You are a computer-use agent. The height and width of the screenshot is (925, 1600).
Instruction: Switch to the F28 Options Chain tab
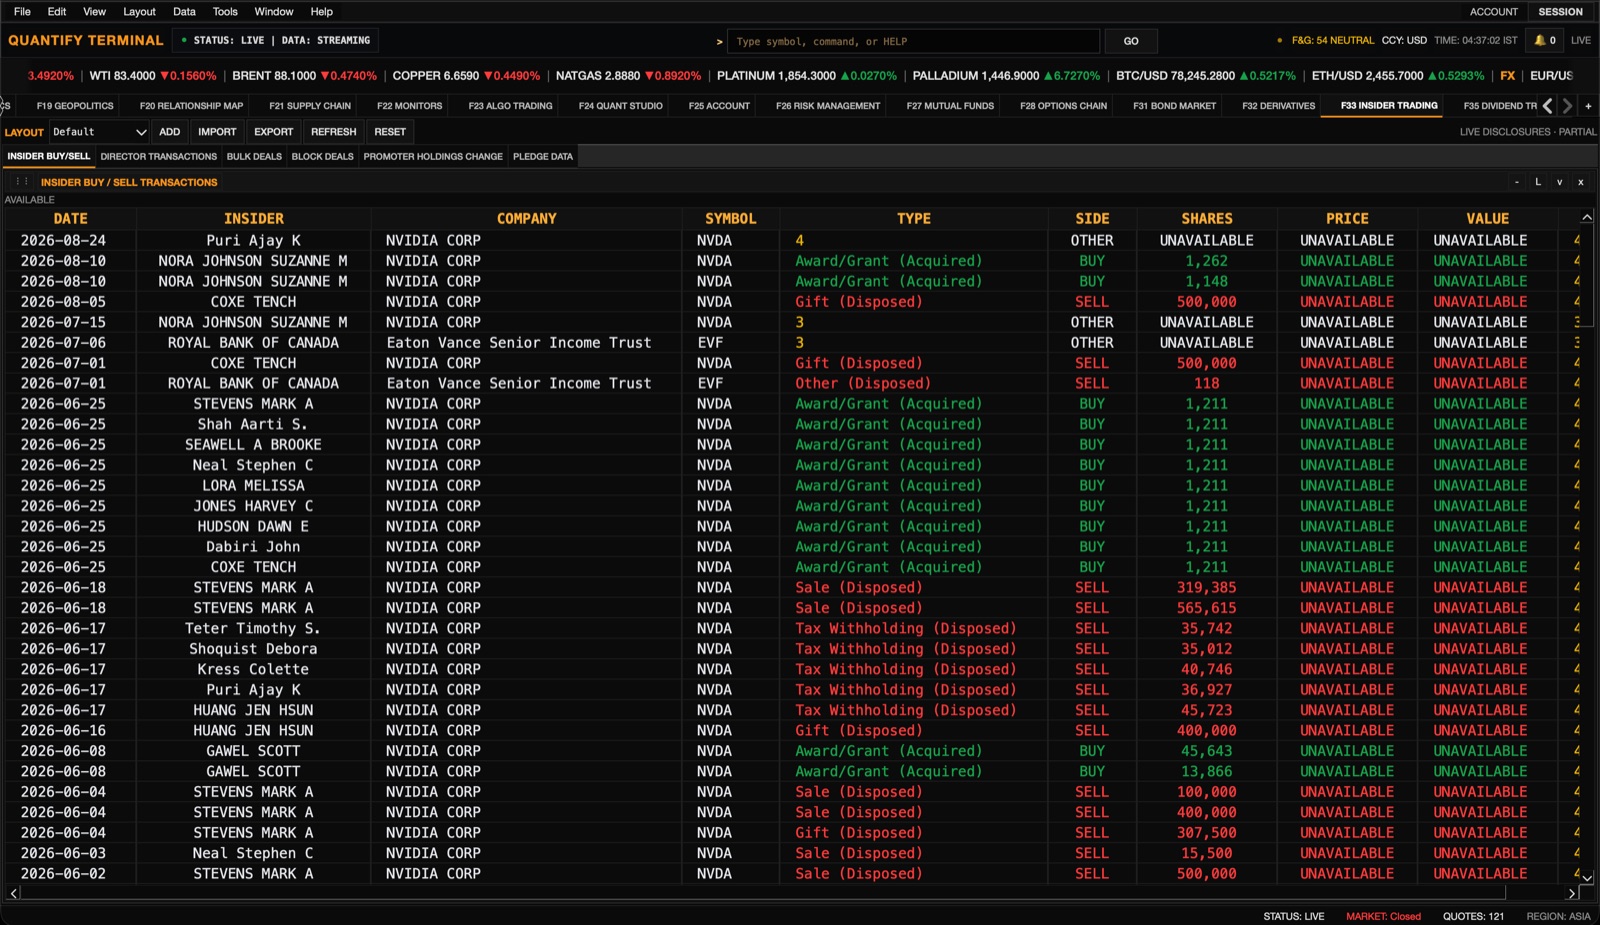tap(1063, 106)
